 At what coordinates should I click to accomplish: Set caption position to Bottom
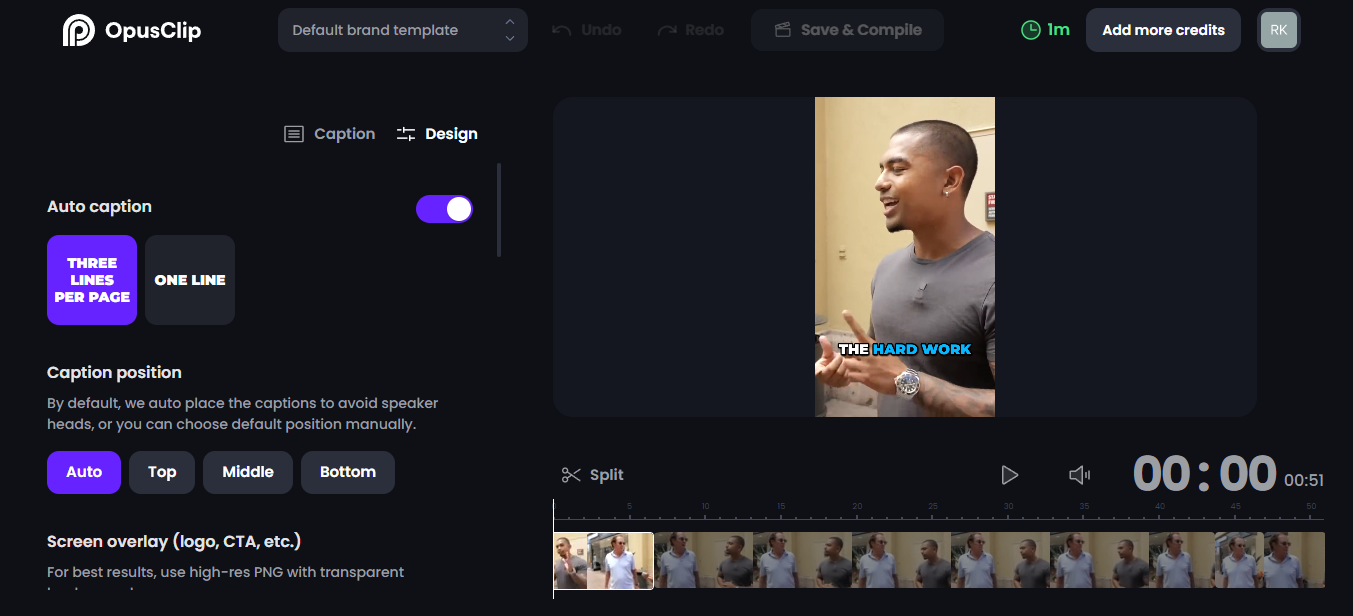pyautogui.click(x=347, y=472)
